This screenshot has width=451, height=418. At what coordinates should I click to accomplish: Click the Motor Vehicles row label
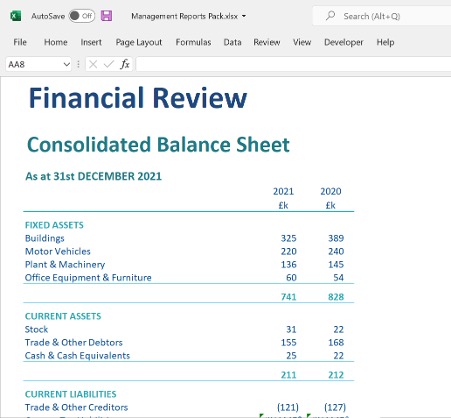[x=58, y=251]
